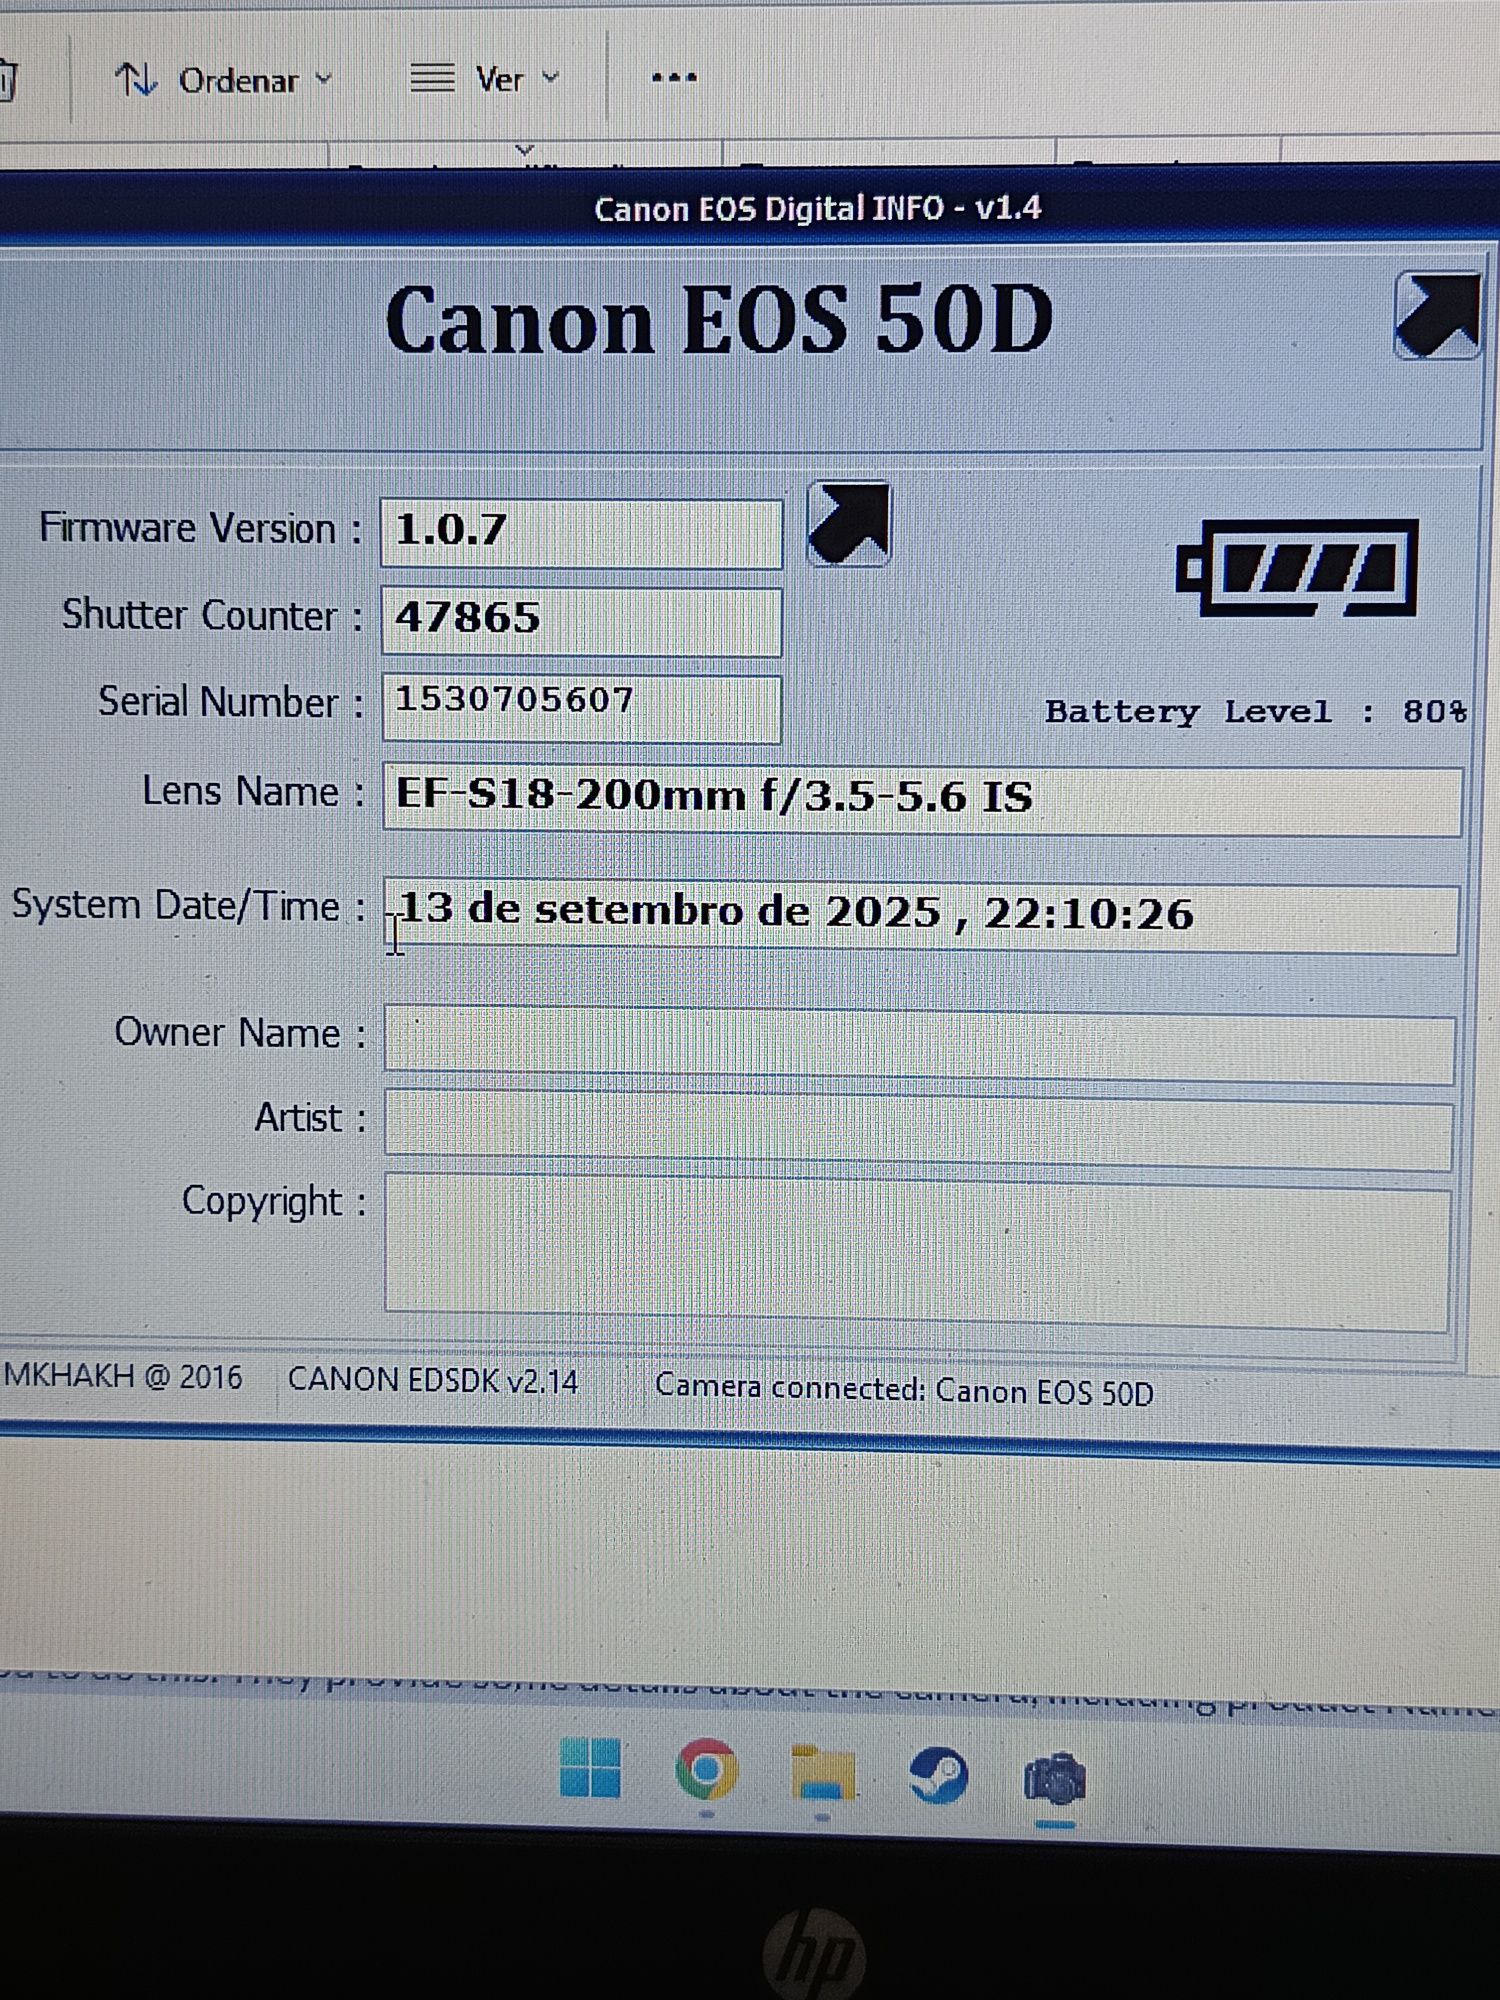Image resolution: width=1500 pixels, height=2000 pixels.
Task: Click the Serial Number field
Action: click(x=581, y=708)
